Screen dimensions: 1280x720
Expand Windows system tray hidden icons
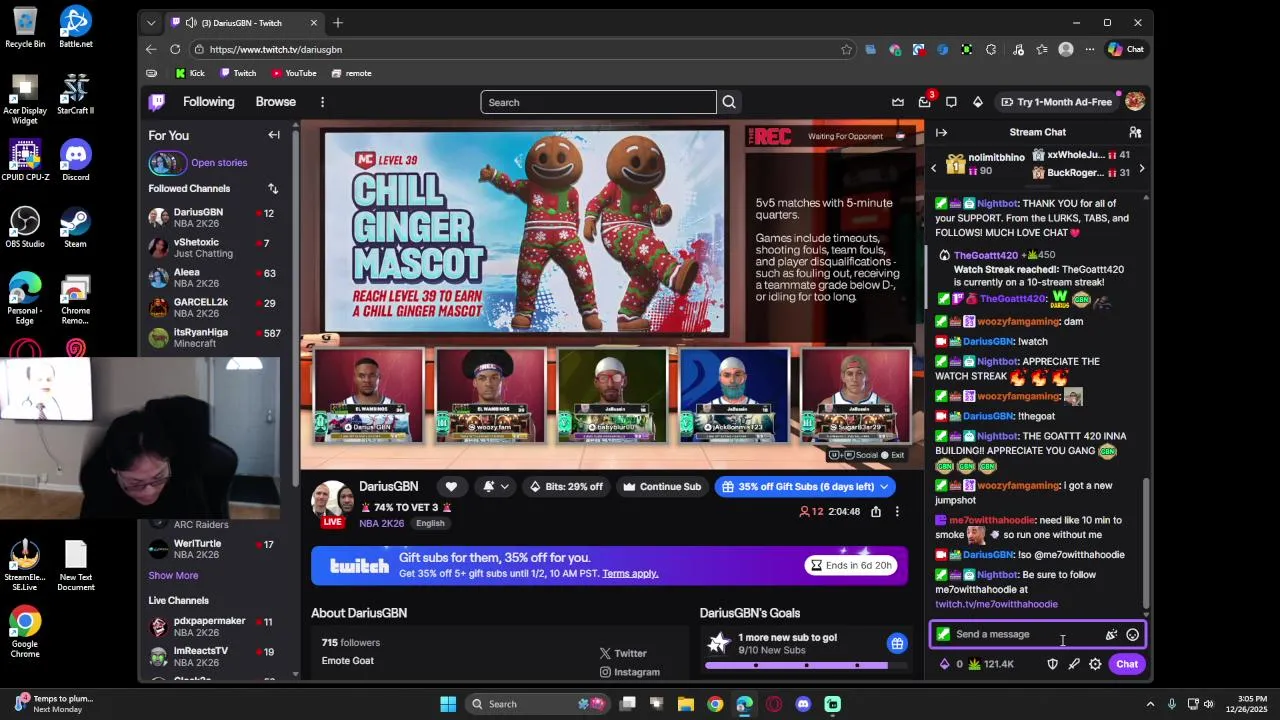(1150, 704)
